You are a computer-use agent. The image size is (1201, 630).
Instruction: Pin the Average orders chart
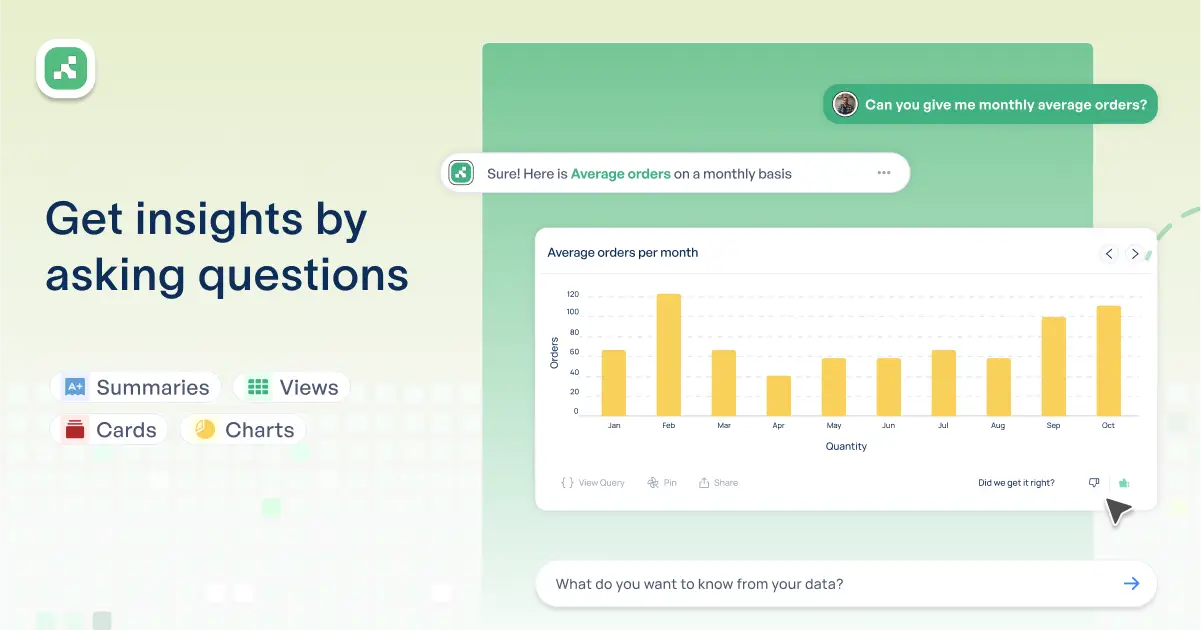pyautogui.click(x=662, y=483)
